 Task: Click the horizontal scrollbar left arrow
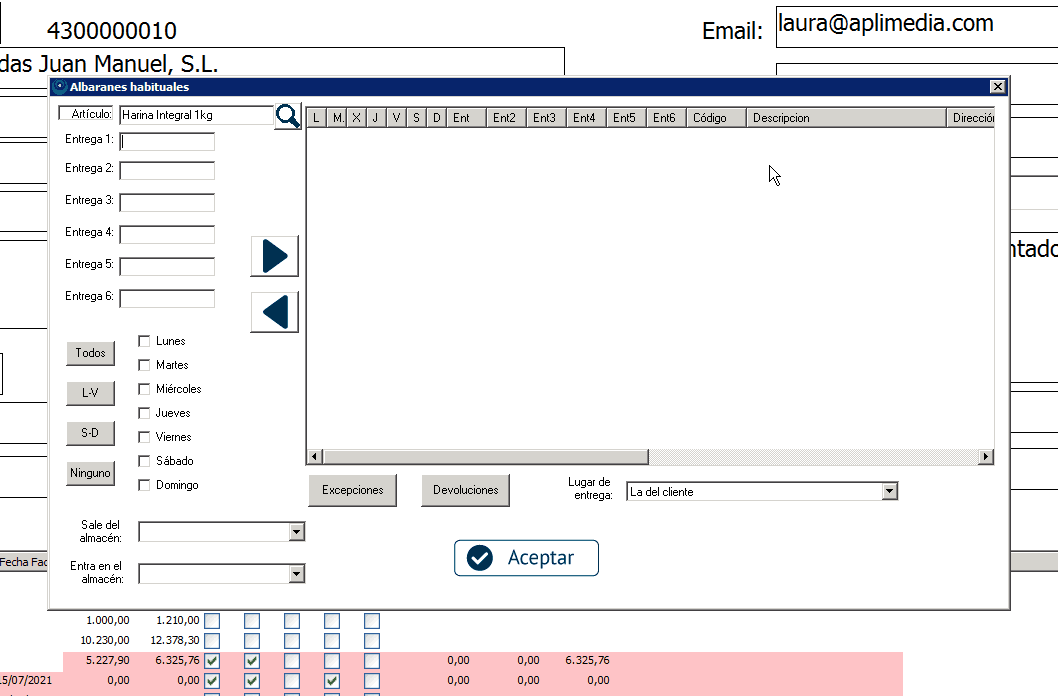coord(313,457)
